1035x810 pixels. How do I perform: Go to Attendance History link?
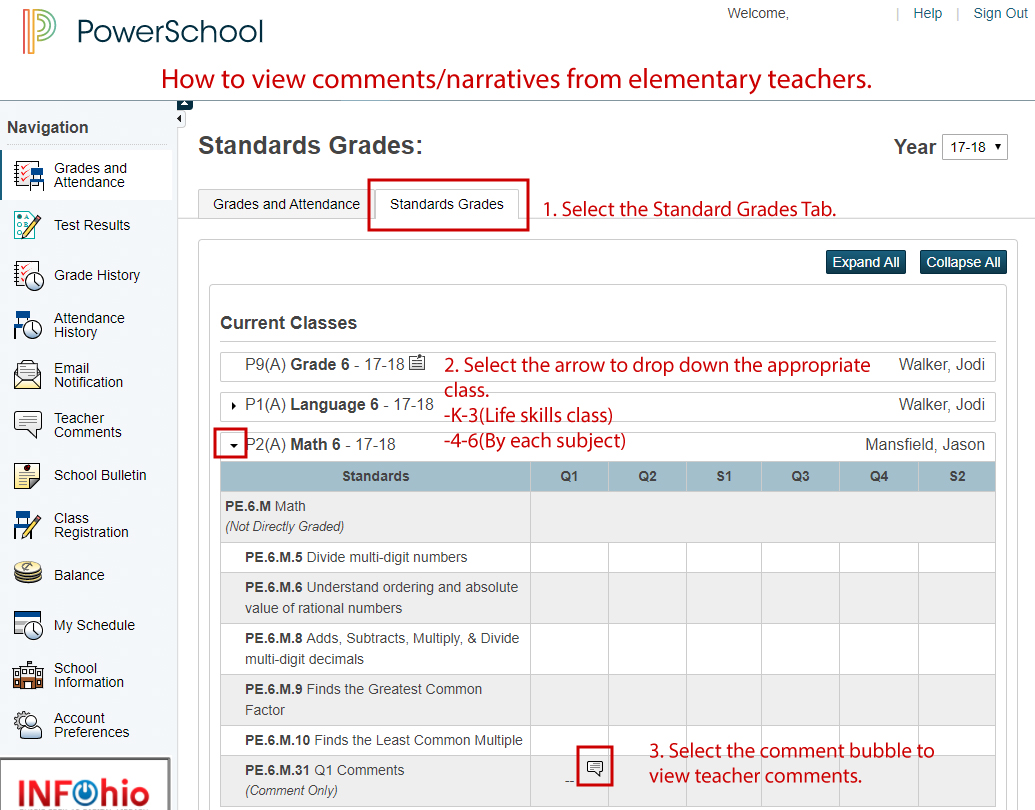(89, 325)
